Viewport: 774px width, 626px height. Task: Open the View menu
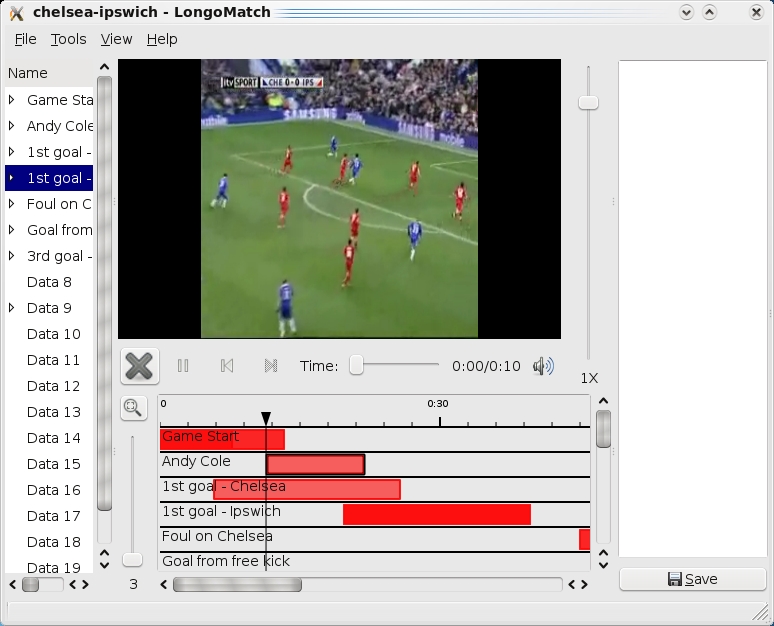click(x=116, y=39)
